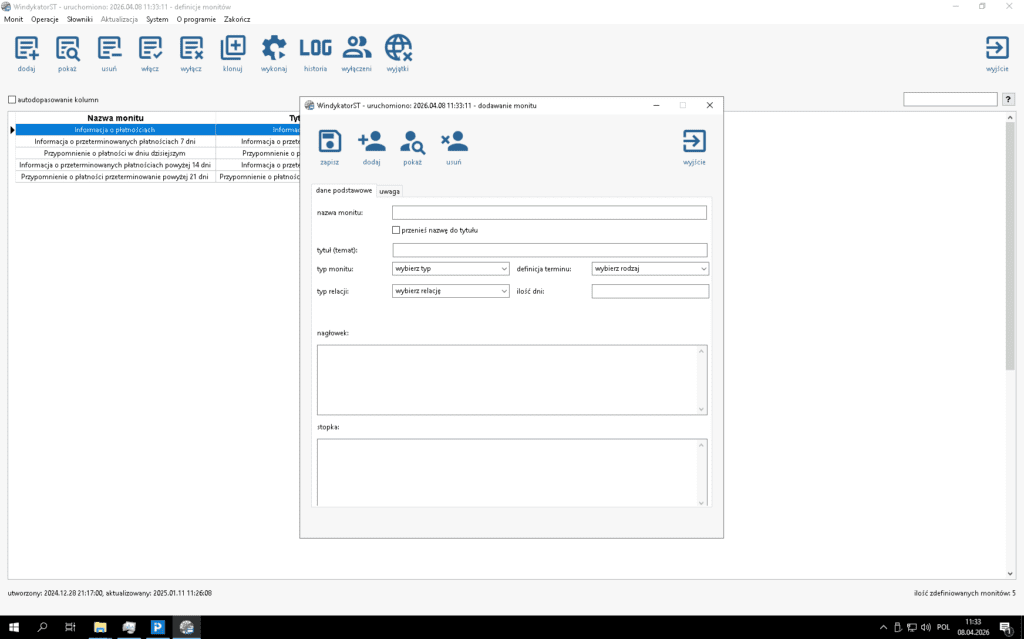Click the question mark help button
The width and height of the screenshot is (1024, 639).
(x=1008, y=100)
